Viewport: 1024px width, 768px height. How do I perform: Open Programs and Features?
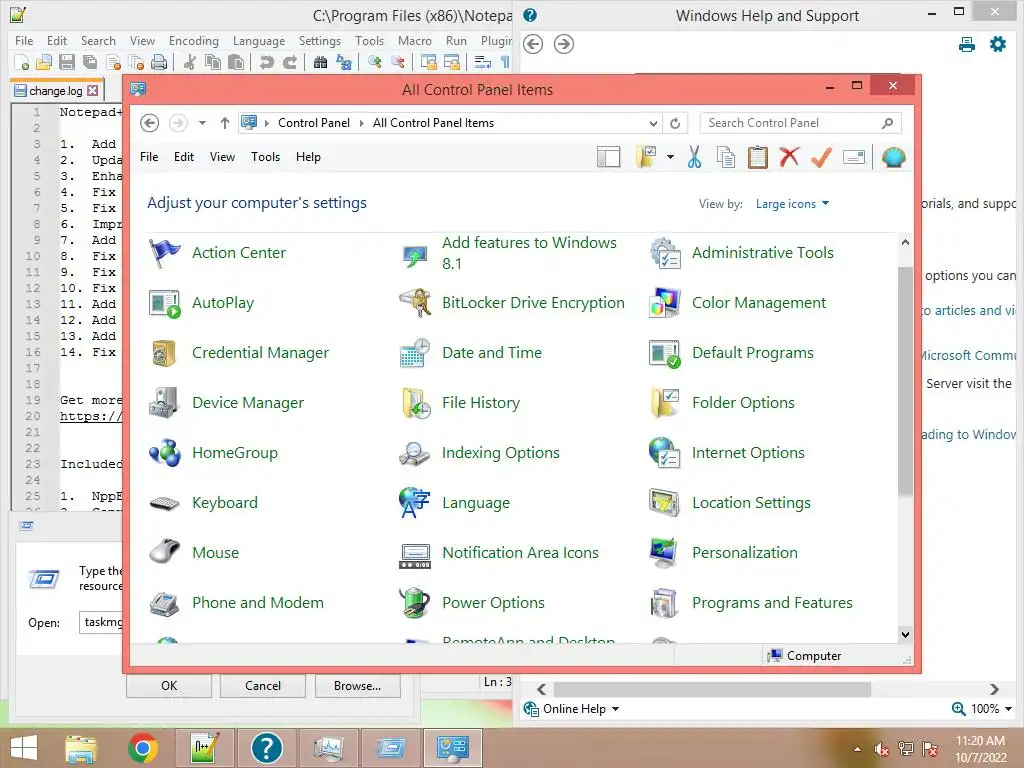pos(751,603)
